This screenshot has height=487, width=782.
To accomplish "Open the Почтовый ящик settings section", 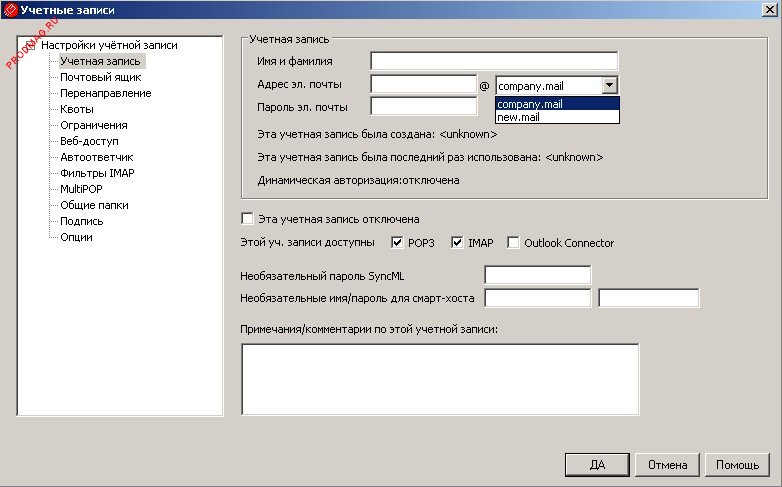I will pos(100,77).
